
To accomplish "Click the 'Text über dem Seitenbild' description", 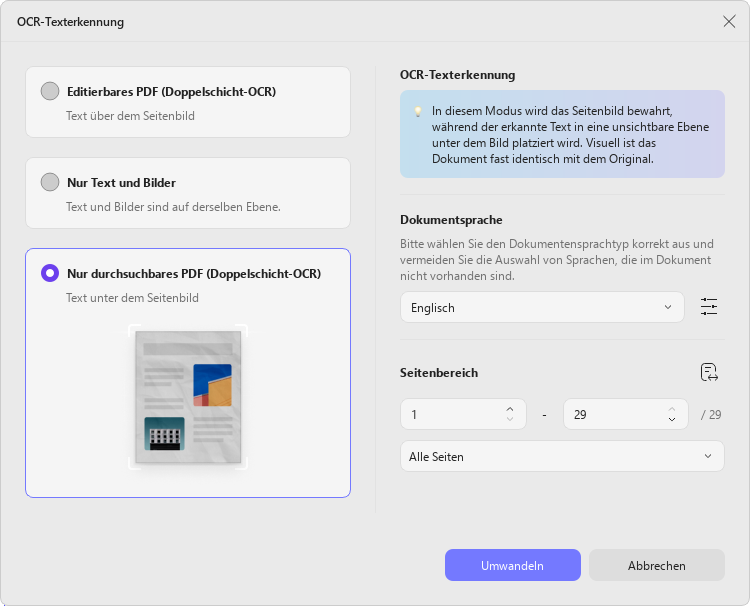I will pos(130,116).
